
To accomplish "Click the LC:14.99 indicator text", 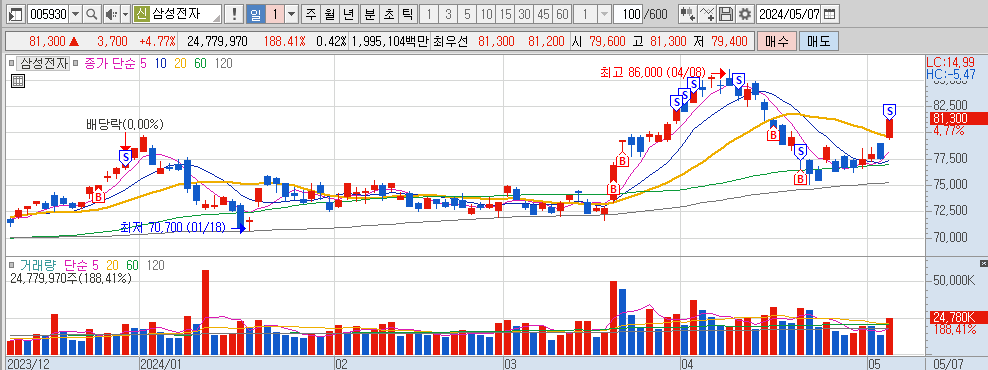I will pyautogui.click(x=950, y=62).
